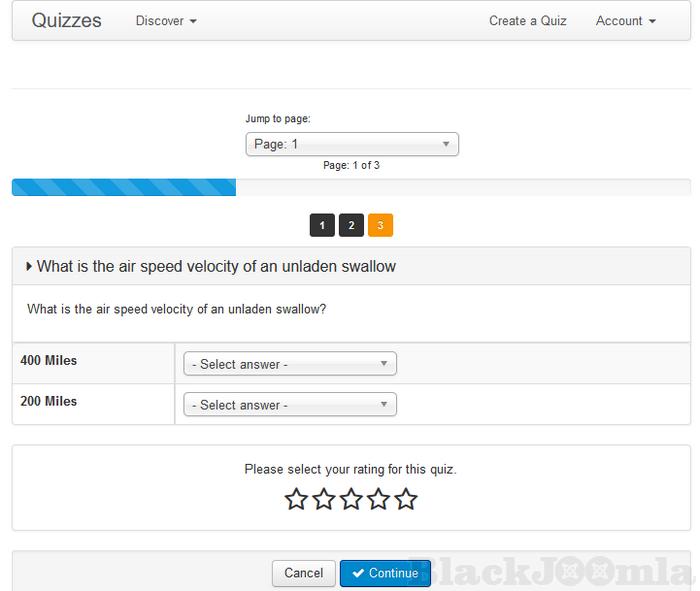The height and width of the screenshot is (591, 700).
Task: Open the Discover menu
Action: point(166,21)
